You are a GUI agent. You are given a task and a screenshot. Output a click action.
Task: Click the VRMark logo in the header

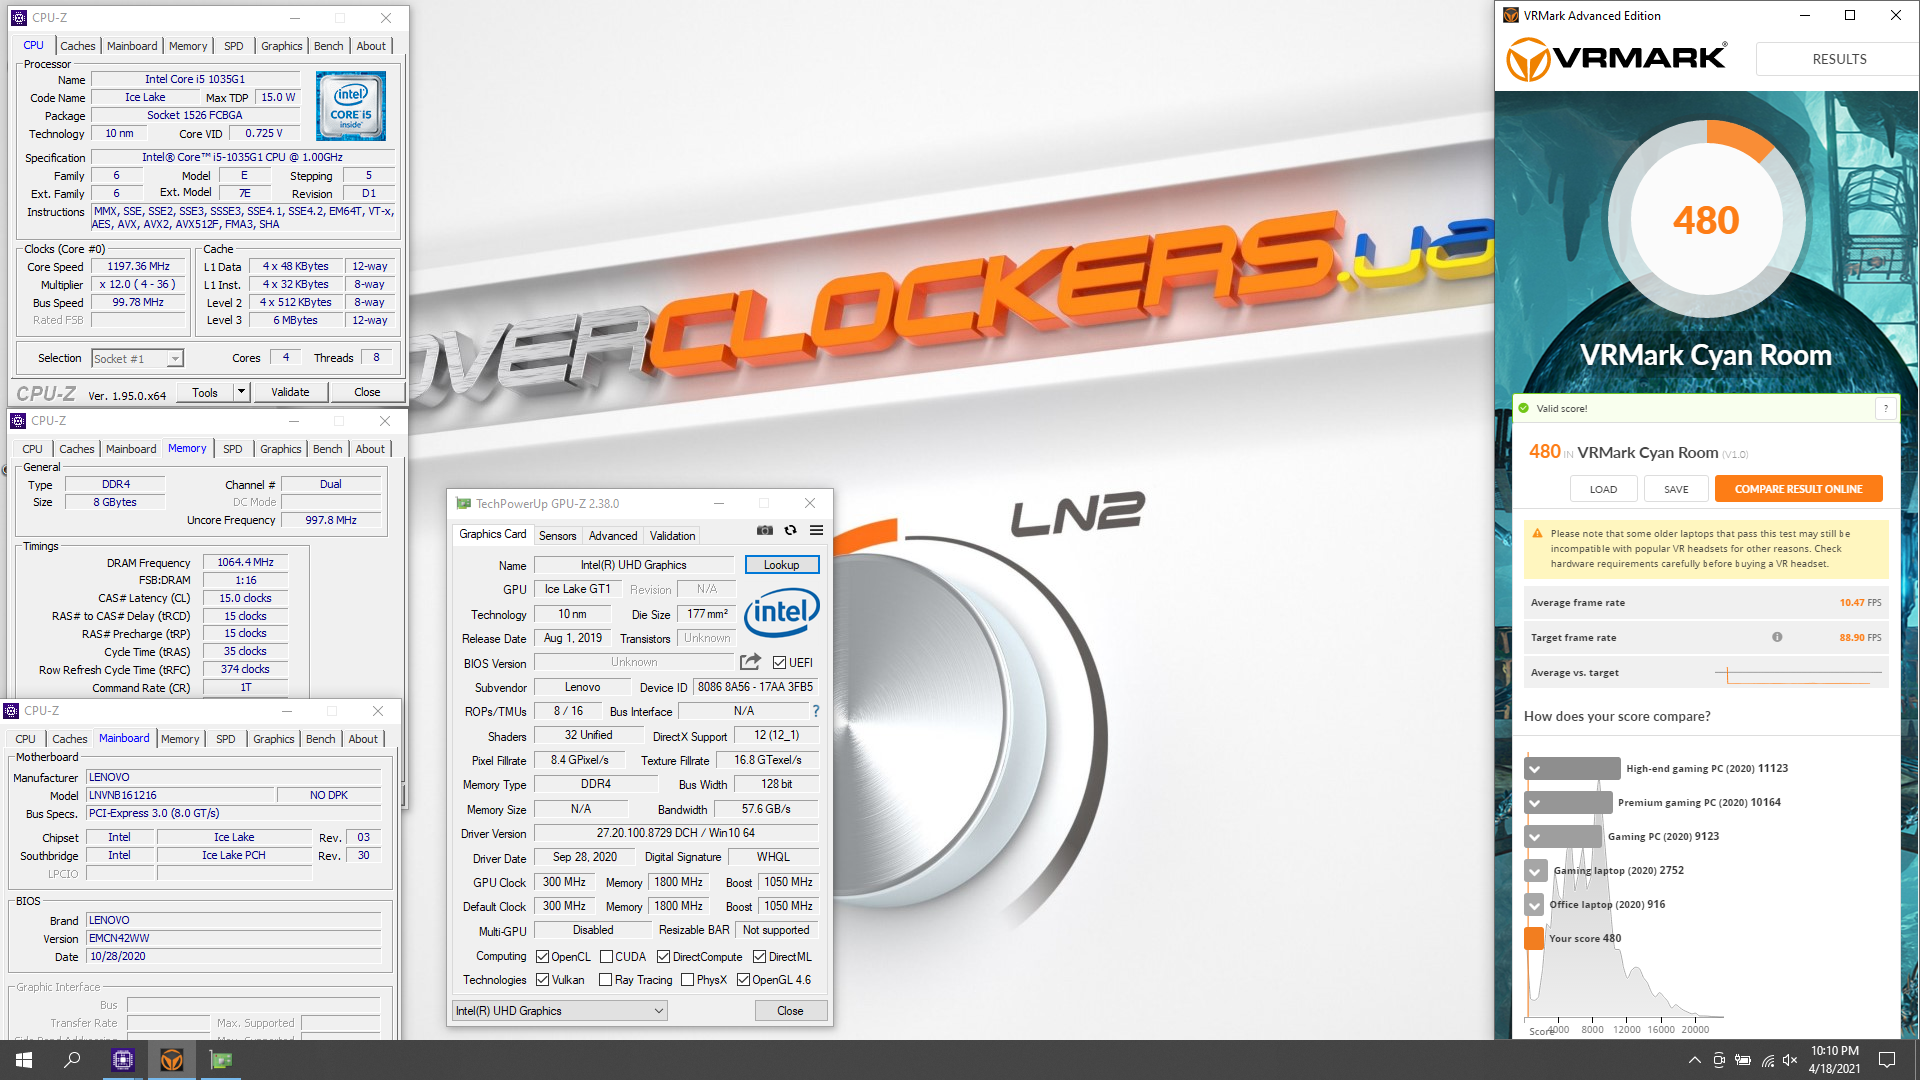pos(1616,59)
